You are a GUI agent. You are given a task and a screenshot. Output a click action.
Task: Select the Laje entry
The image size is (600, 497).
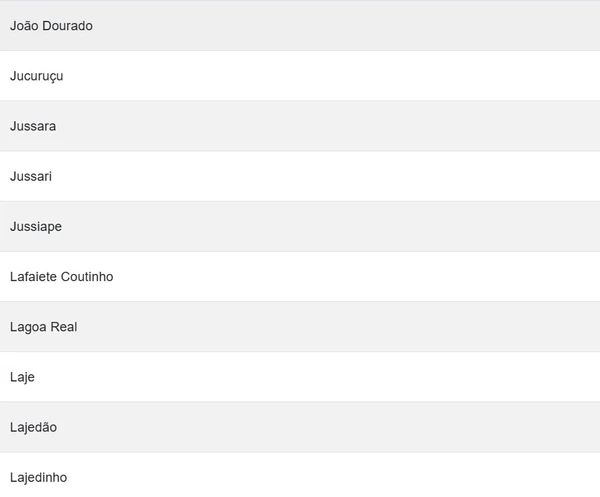click(22, 377)
